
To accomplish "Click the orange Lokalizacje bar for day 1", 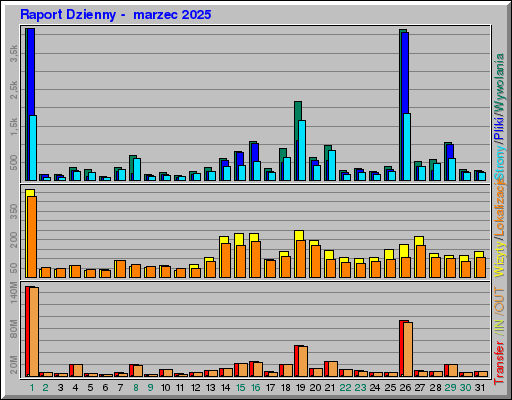I will pos(32,237).
